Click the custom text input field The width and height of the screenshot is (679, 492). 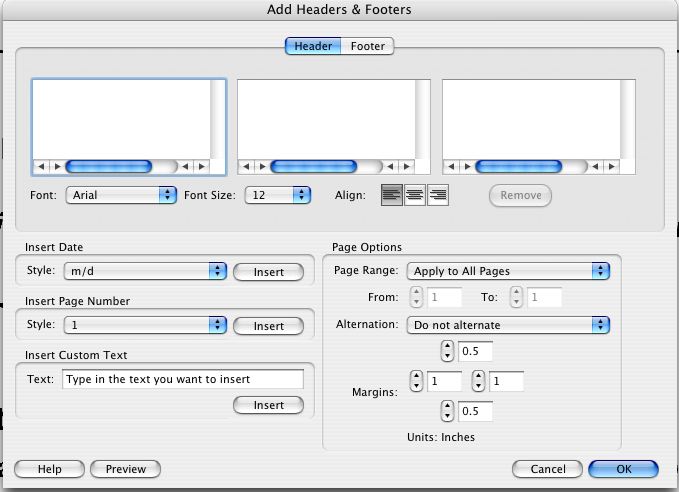pyautogui.click(x=183, y=379)
